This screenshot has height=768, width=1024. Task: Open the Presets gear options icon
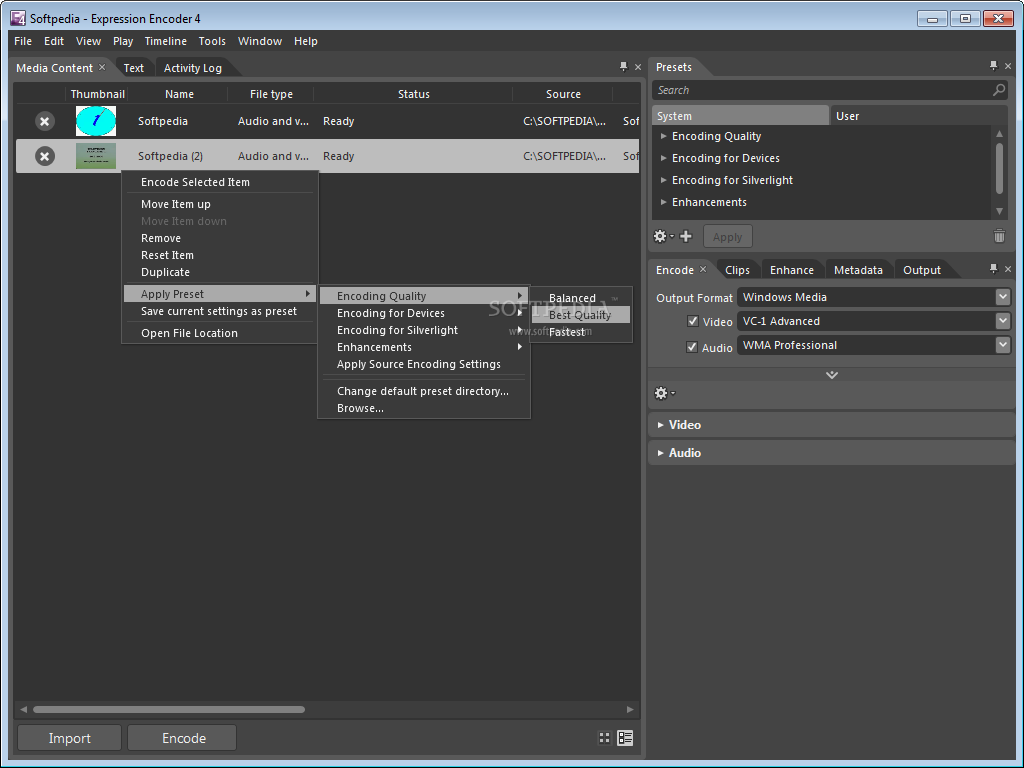click(663, 236)
